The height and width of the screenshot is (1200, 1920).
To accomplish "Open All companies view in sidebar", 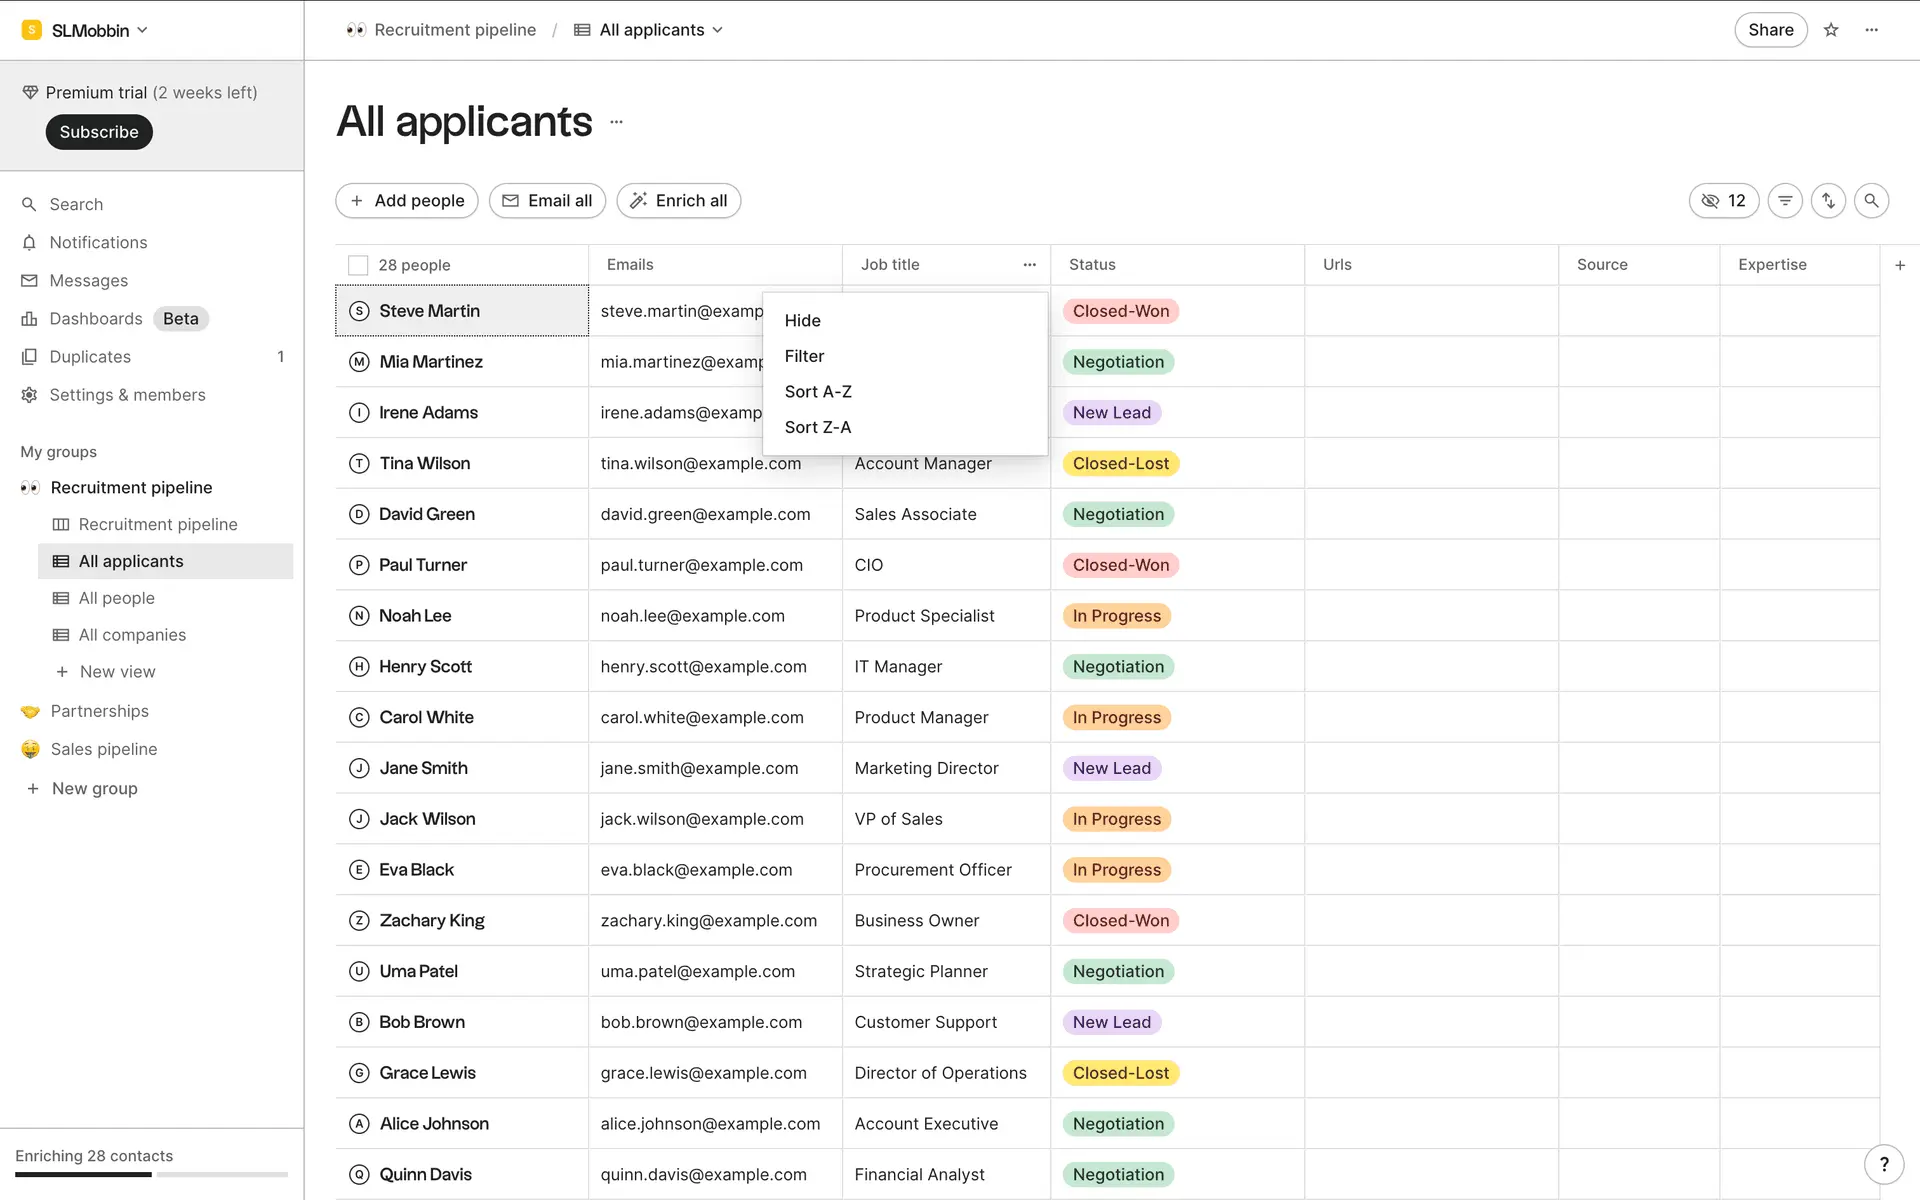I will [132, 635].
